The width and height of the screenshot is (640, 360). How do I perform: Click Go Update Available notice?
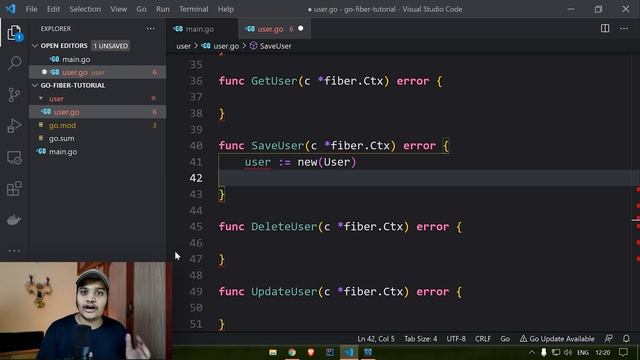tap(557, 339)
